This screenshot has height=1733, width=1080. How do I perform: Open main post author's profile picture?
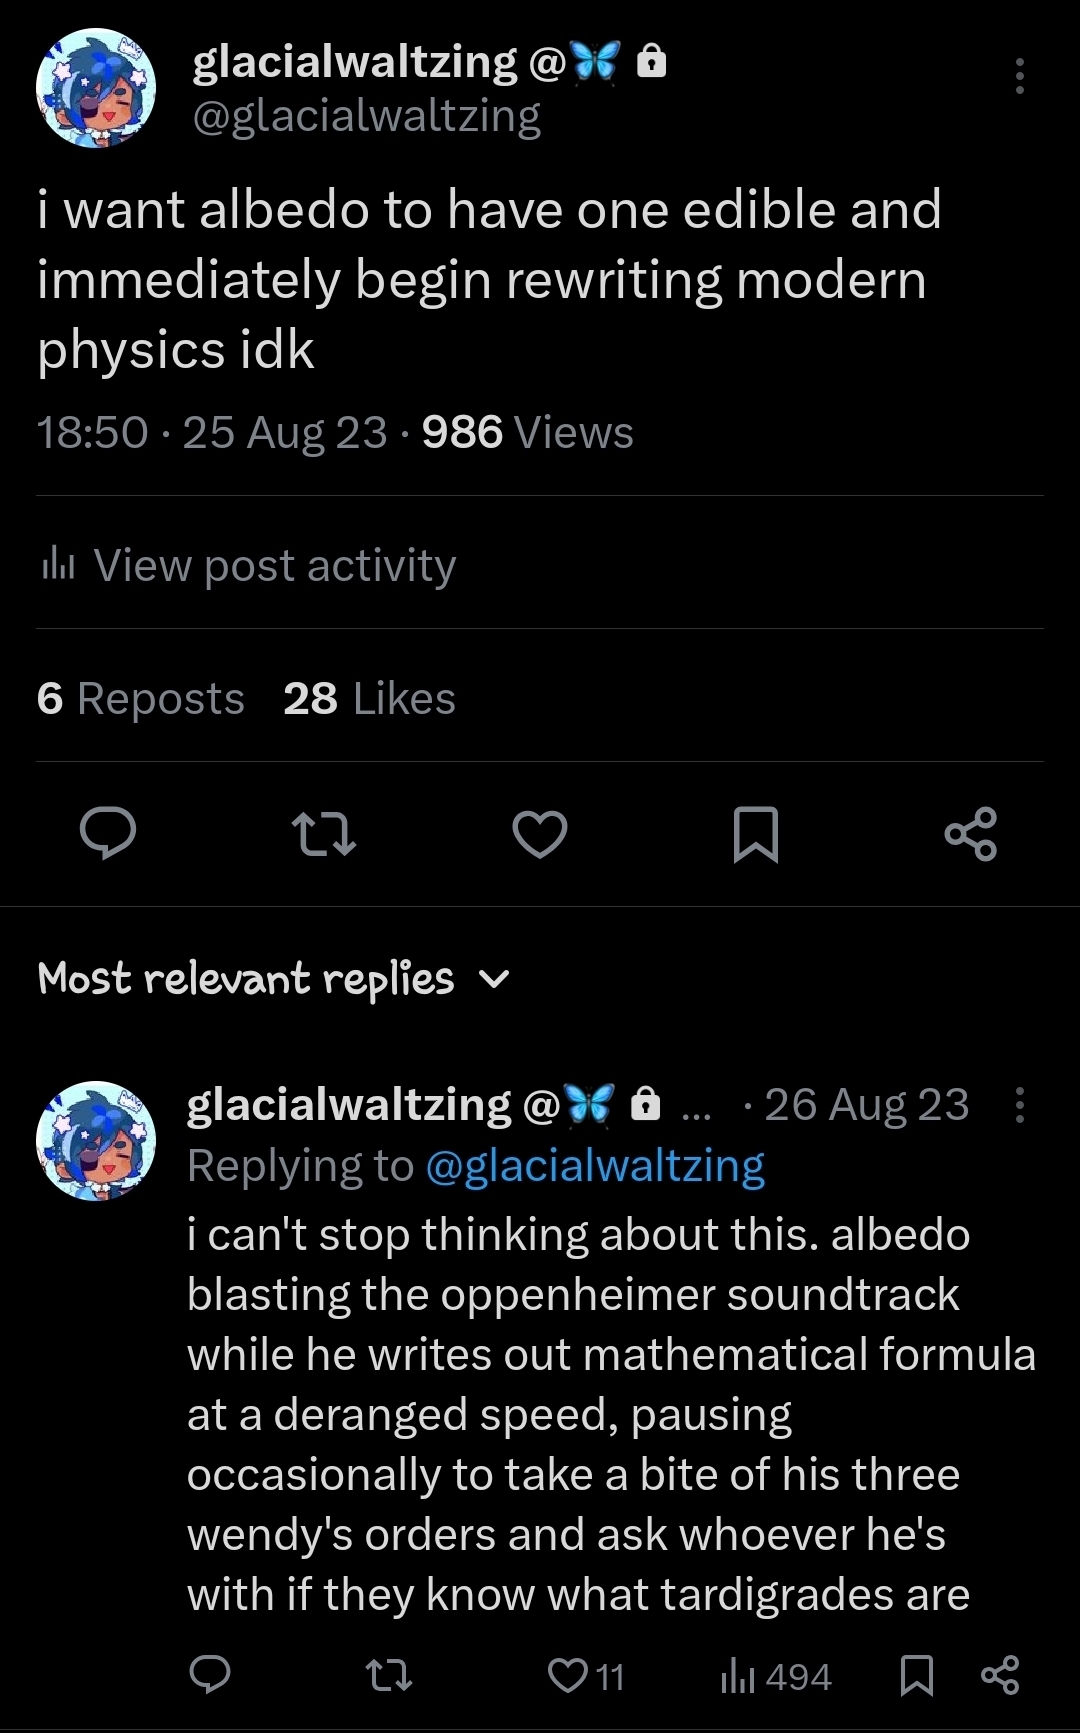coord(96,88)
